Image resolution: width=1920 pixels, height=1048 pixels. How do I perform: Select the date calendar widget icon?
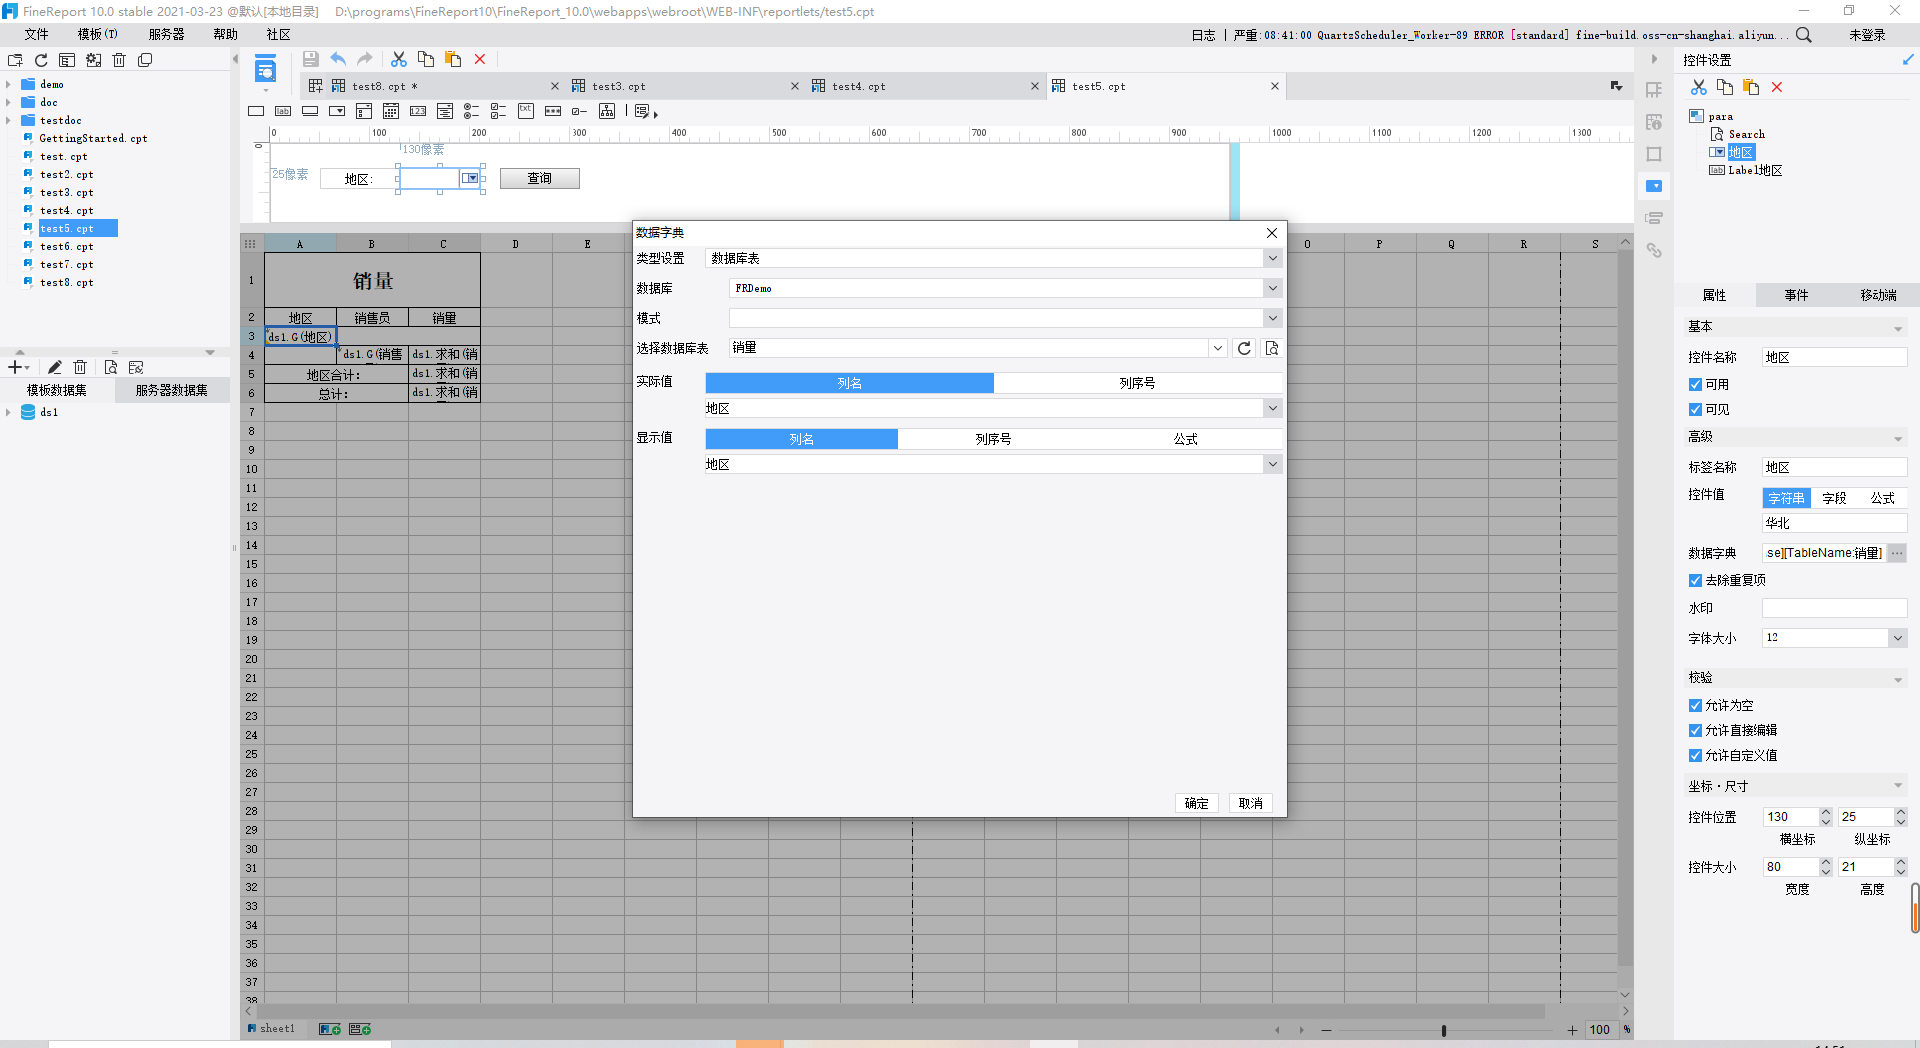[x=391, y=111]
